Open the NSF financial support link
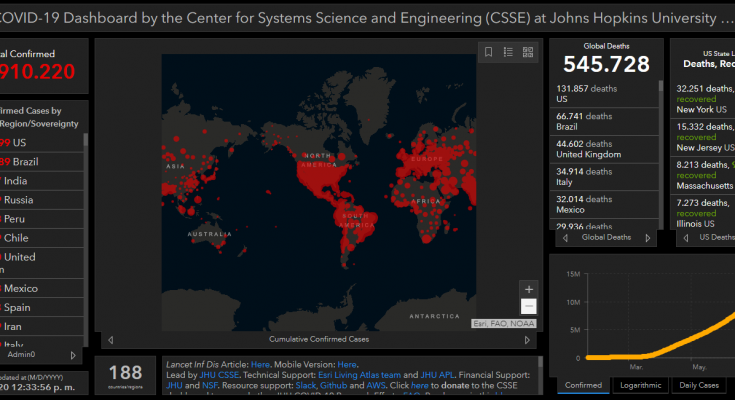735x400 pixels. [210, 385]
